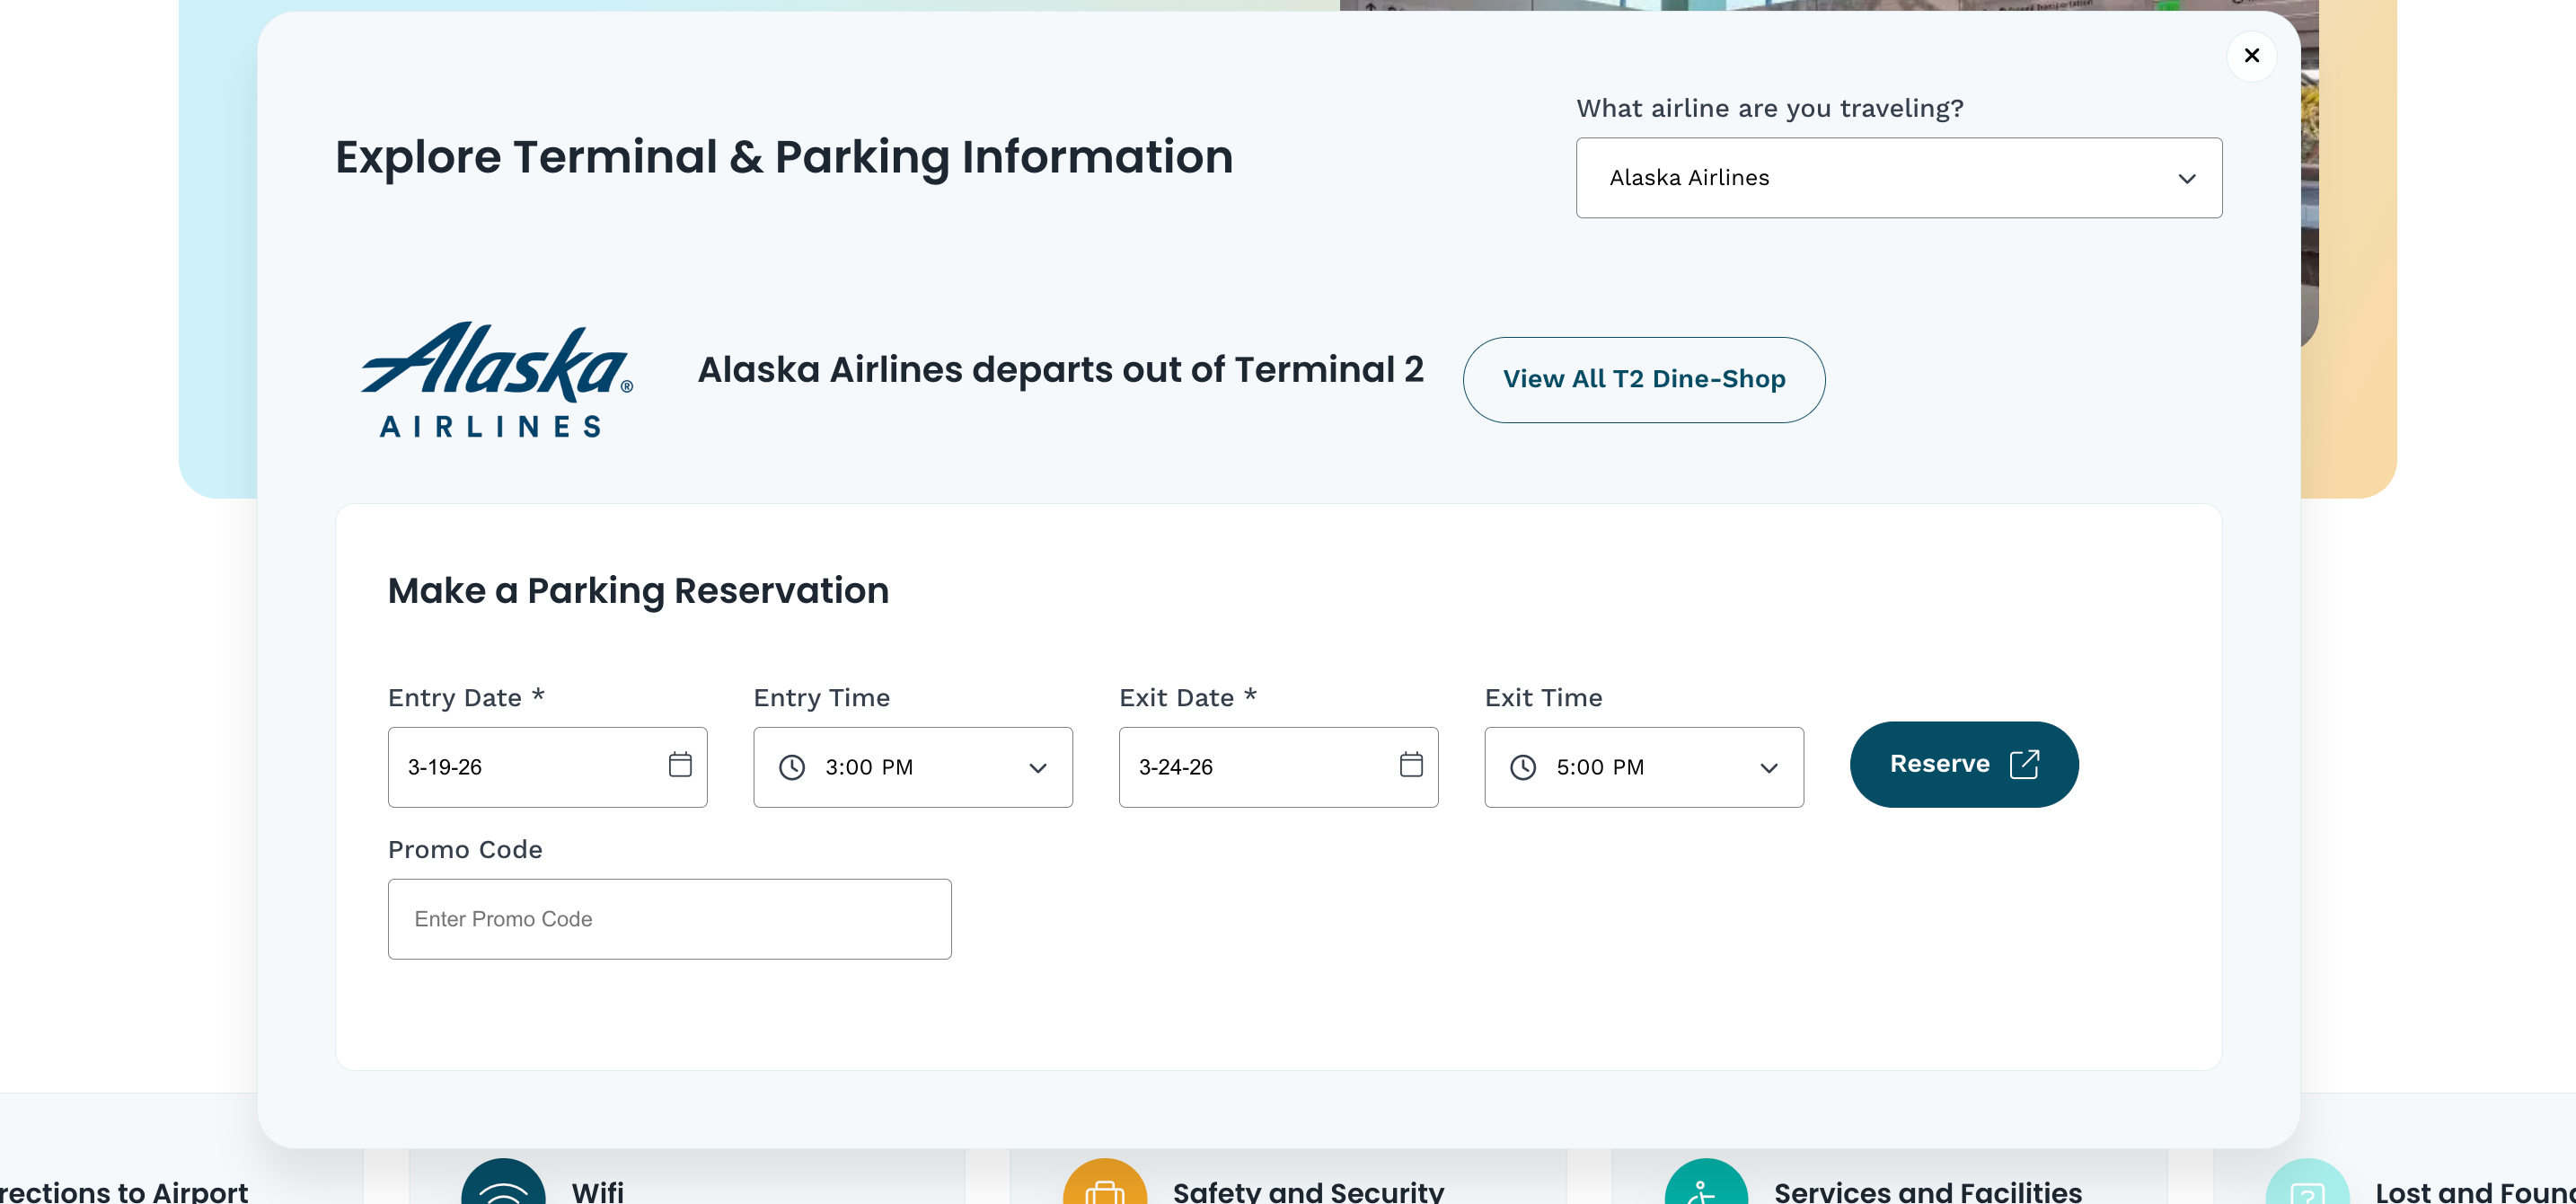Open the Exit Date calendar icon
The width and height of the screenshot is (2576, 1204).
(1411, 766)
